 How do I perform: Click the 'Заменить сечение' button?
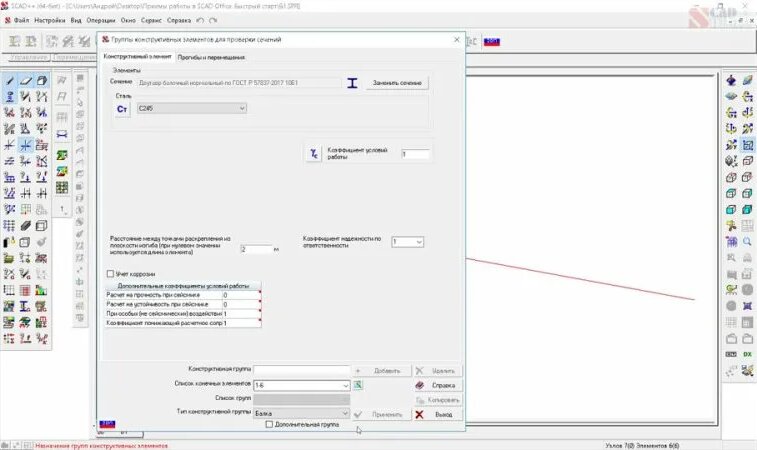(397, 83)
